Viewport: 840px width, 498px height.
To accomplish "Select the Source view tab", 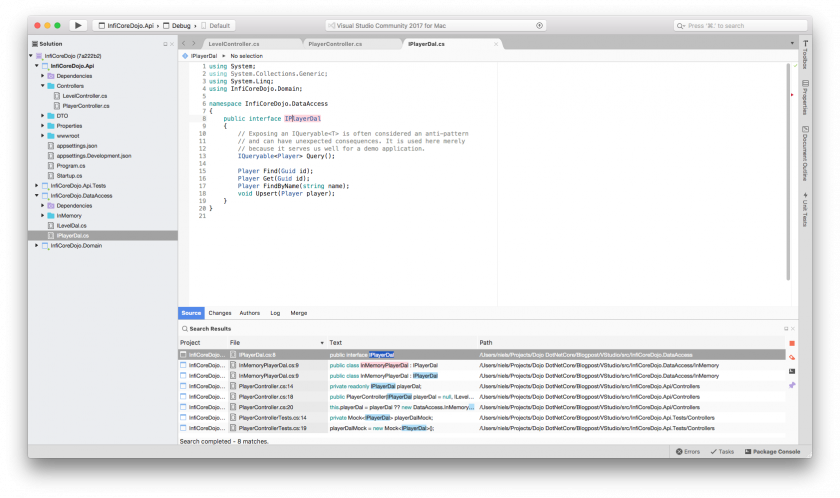I will pyautogui.click(x=191, y=313).
